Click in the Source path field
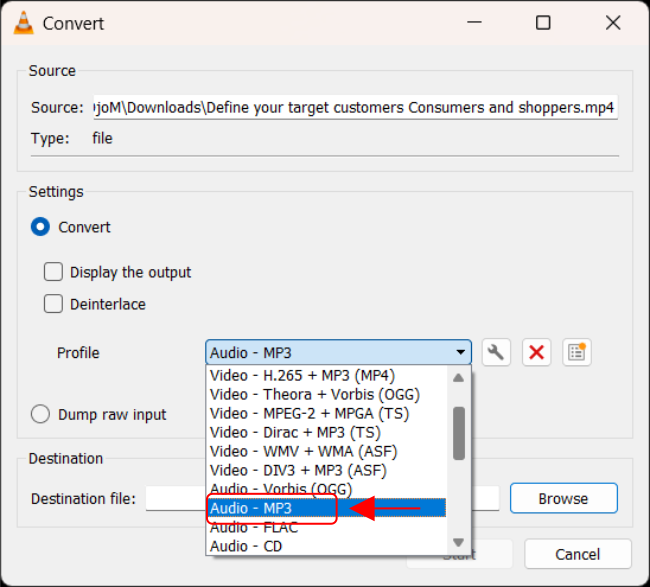Viewport: 650px width, 587px height. 355,107
